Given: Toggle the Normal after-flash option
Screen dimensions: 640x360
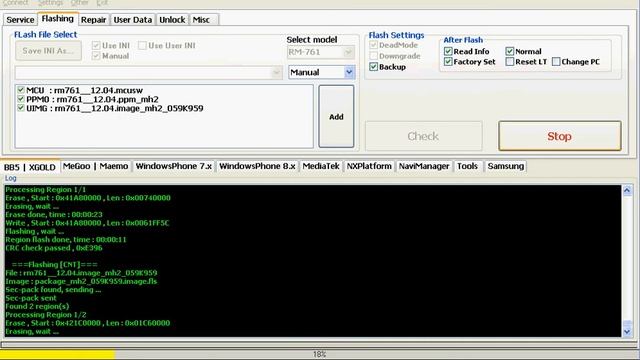Looking at the screenshot, I should 509,51.
